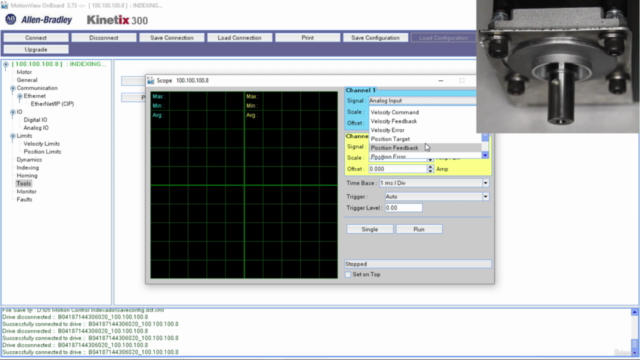Image resolution: width=640 pixels, height=360 pixels.
Task: Click the log panel scrollbar up arrow
Action: click(634, 312)
